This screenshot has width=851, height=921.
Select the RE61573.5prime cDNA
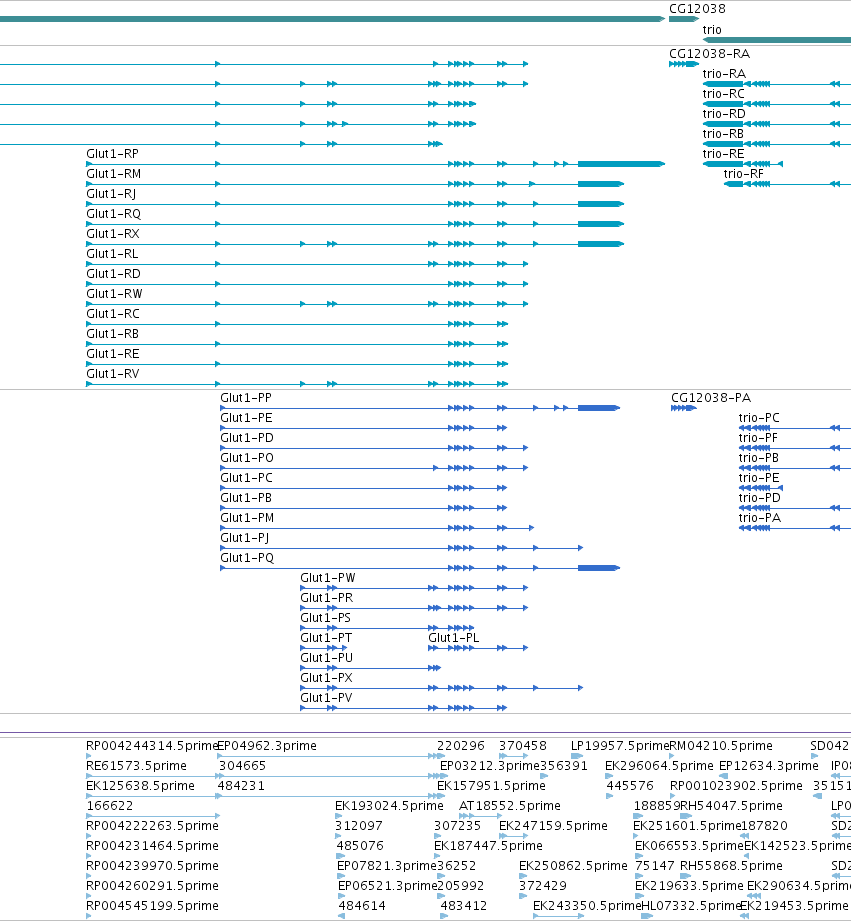(136, 765)
